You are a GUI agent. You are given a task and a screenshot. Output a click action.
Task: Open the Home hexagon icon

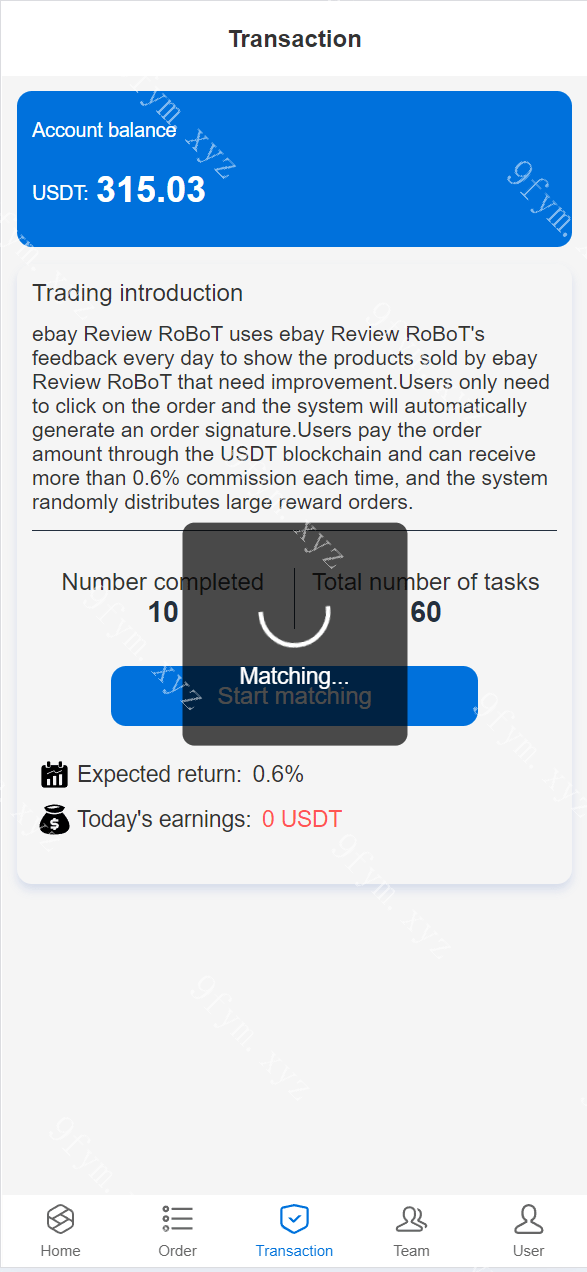click(x=60, y=1219)
